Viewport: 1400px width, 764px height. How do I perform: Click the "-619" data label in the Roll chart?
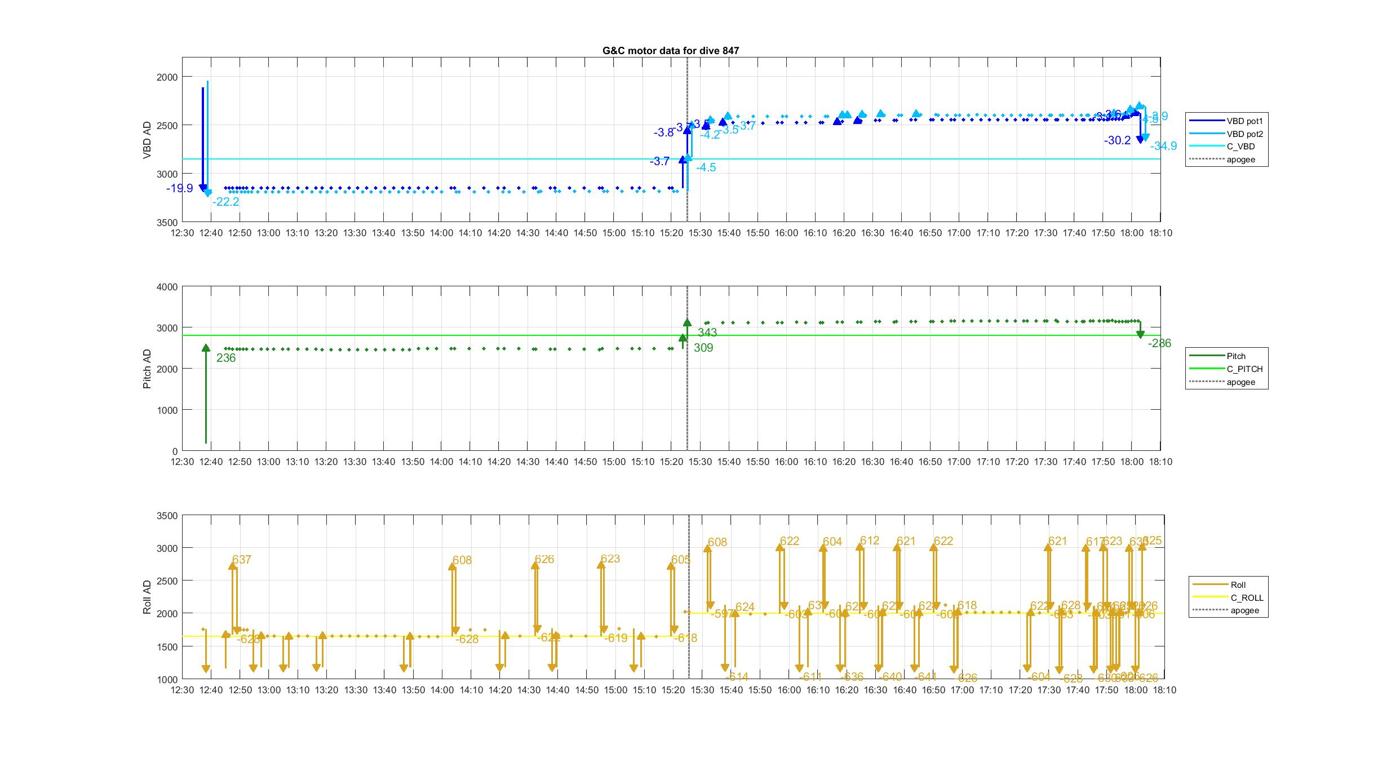pyautogui.click(x=616, y=638)
